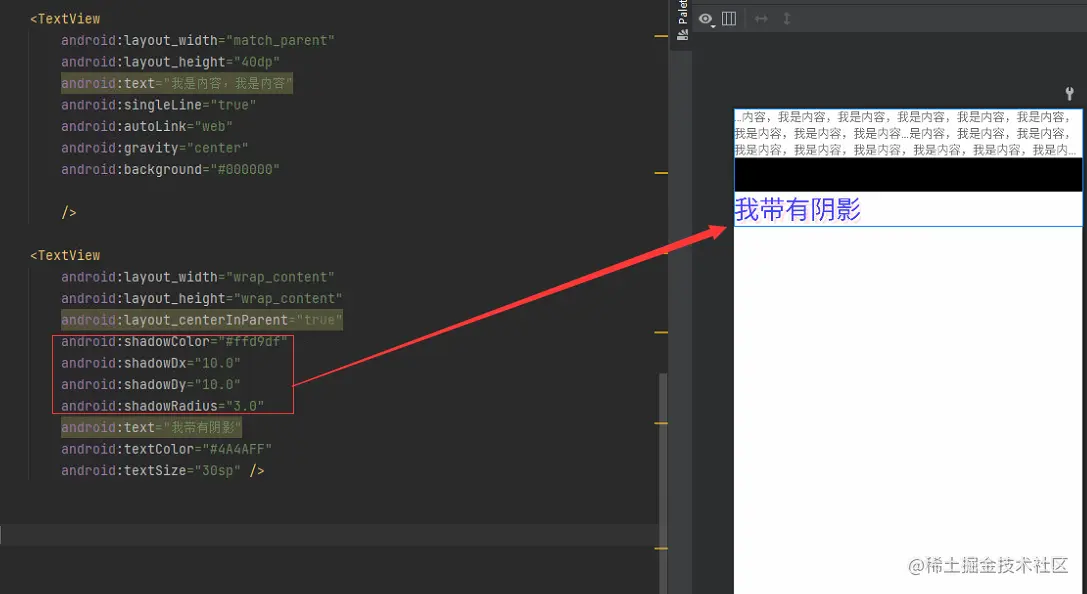The height and width of the screenshot is (594, 1087).
Task: Select the black TextView bar in preview
Action: pyautogui.click(x=908, y=175)
